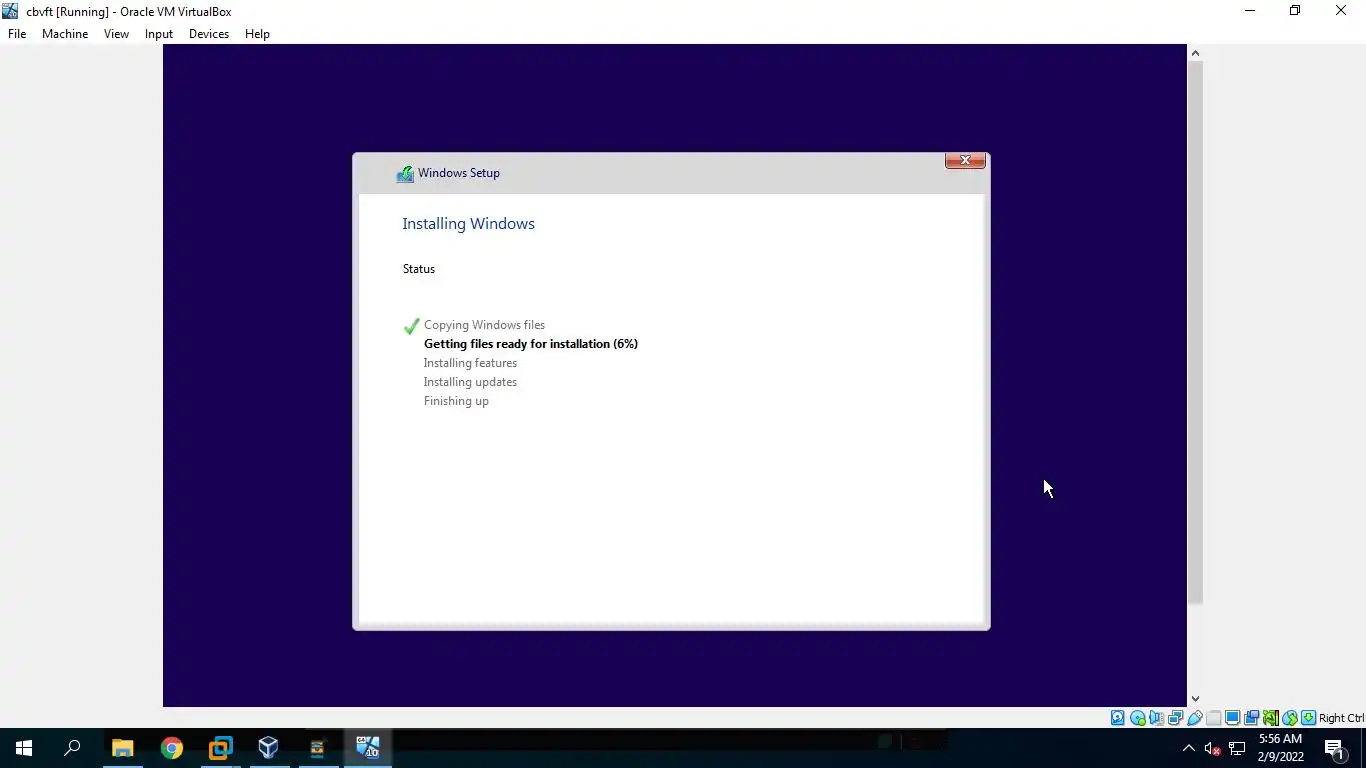Image resolution: width=1366 pixels, height=768 pixels.
Task: Click the CPU execution status icon
Action: [1271, 718]
